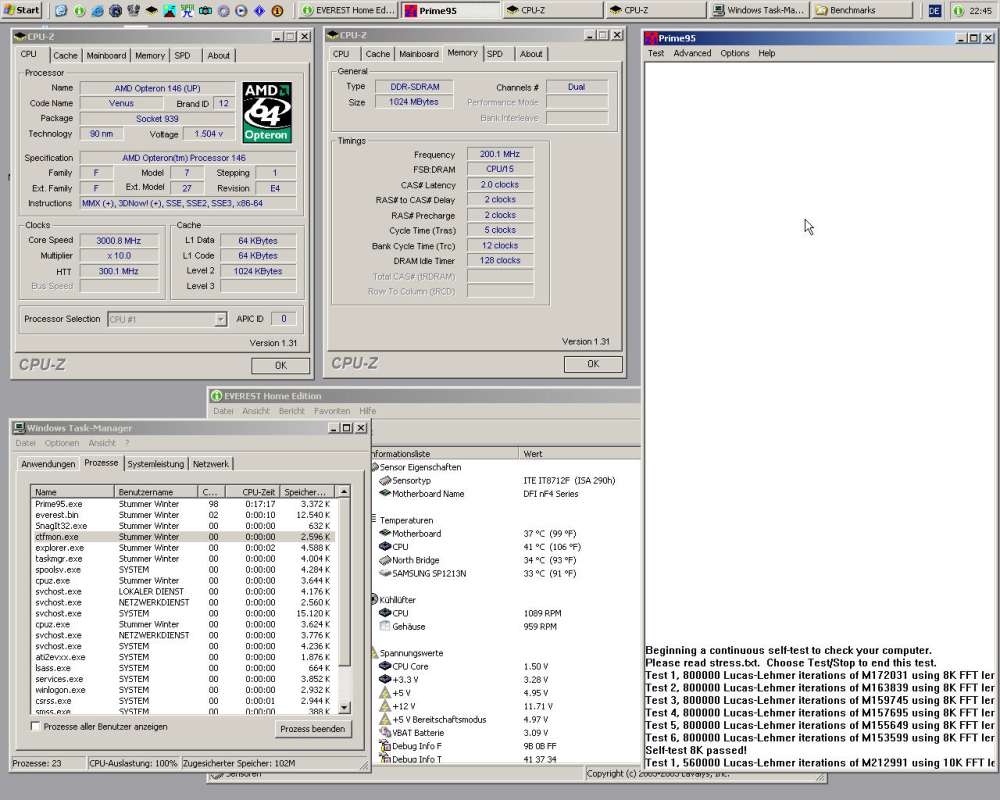Select taskmgr.exe process row

(x=182, y=558)
